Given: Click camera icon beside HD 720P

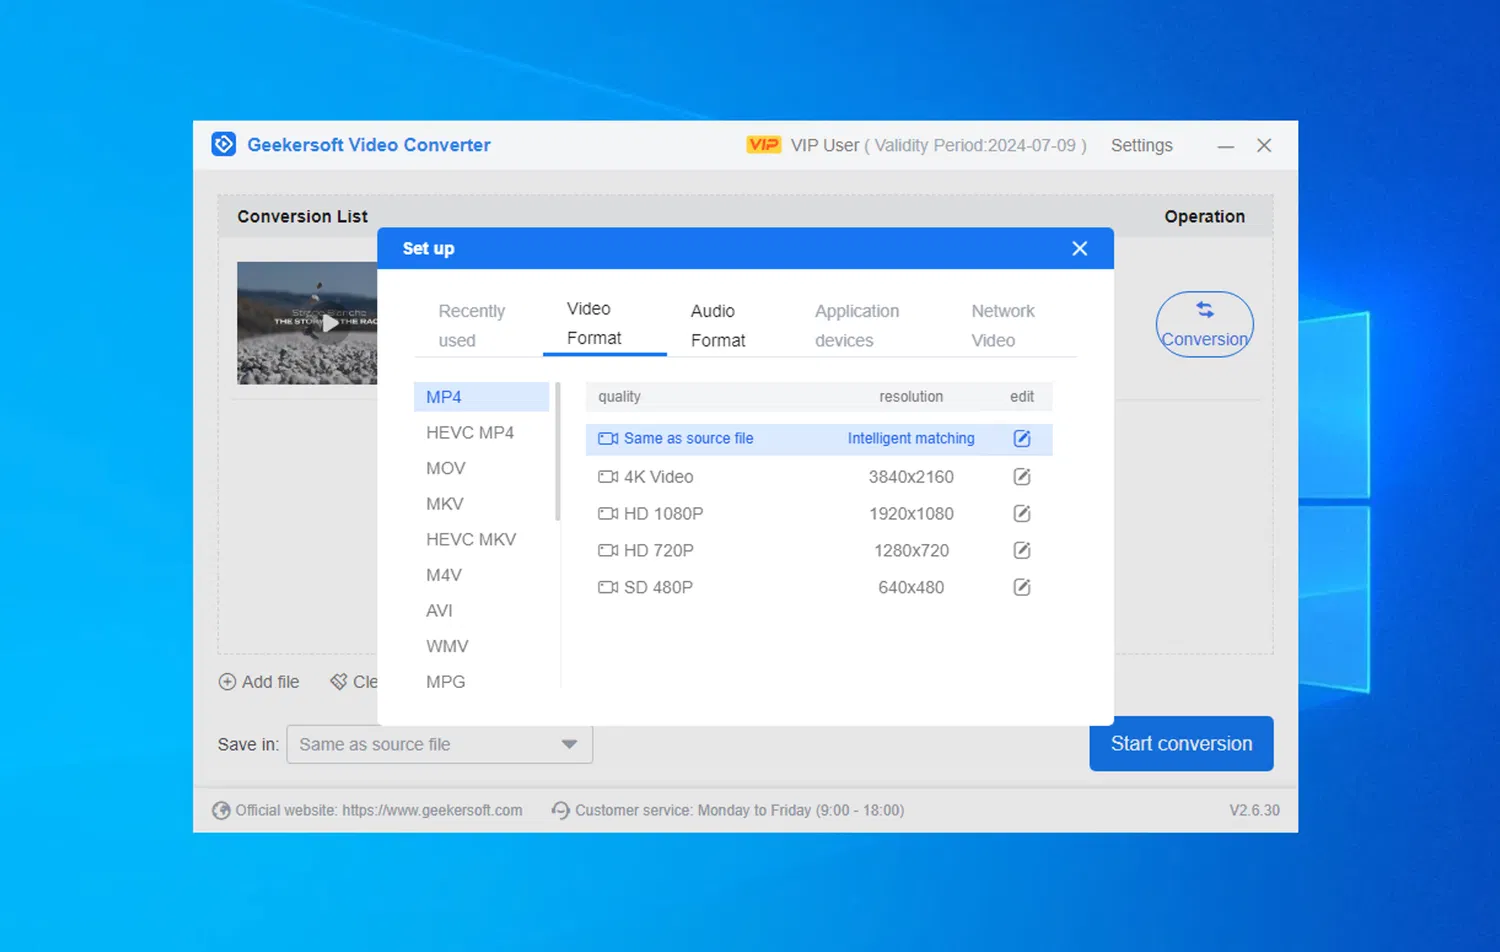Looking at the screenshot, I should (608, 550).
